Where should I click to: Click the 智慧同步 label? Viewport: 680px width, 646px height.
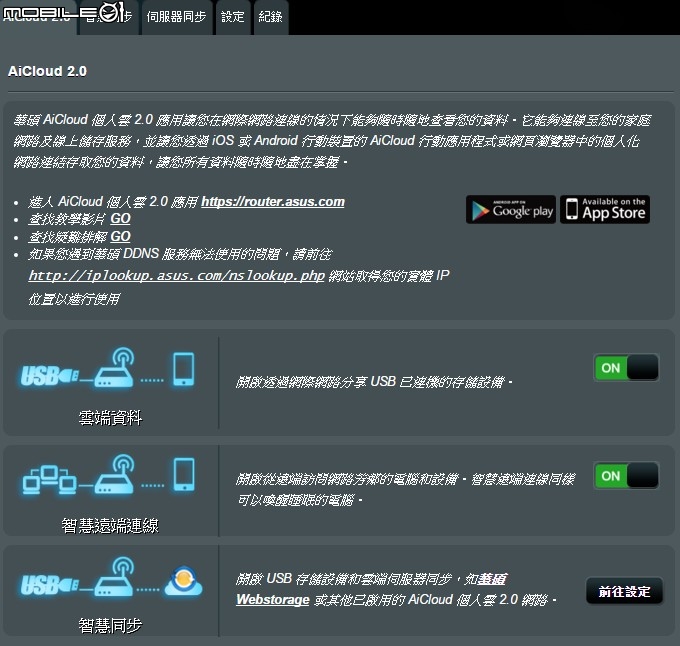click(x=110, y=626)
